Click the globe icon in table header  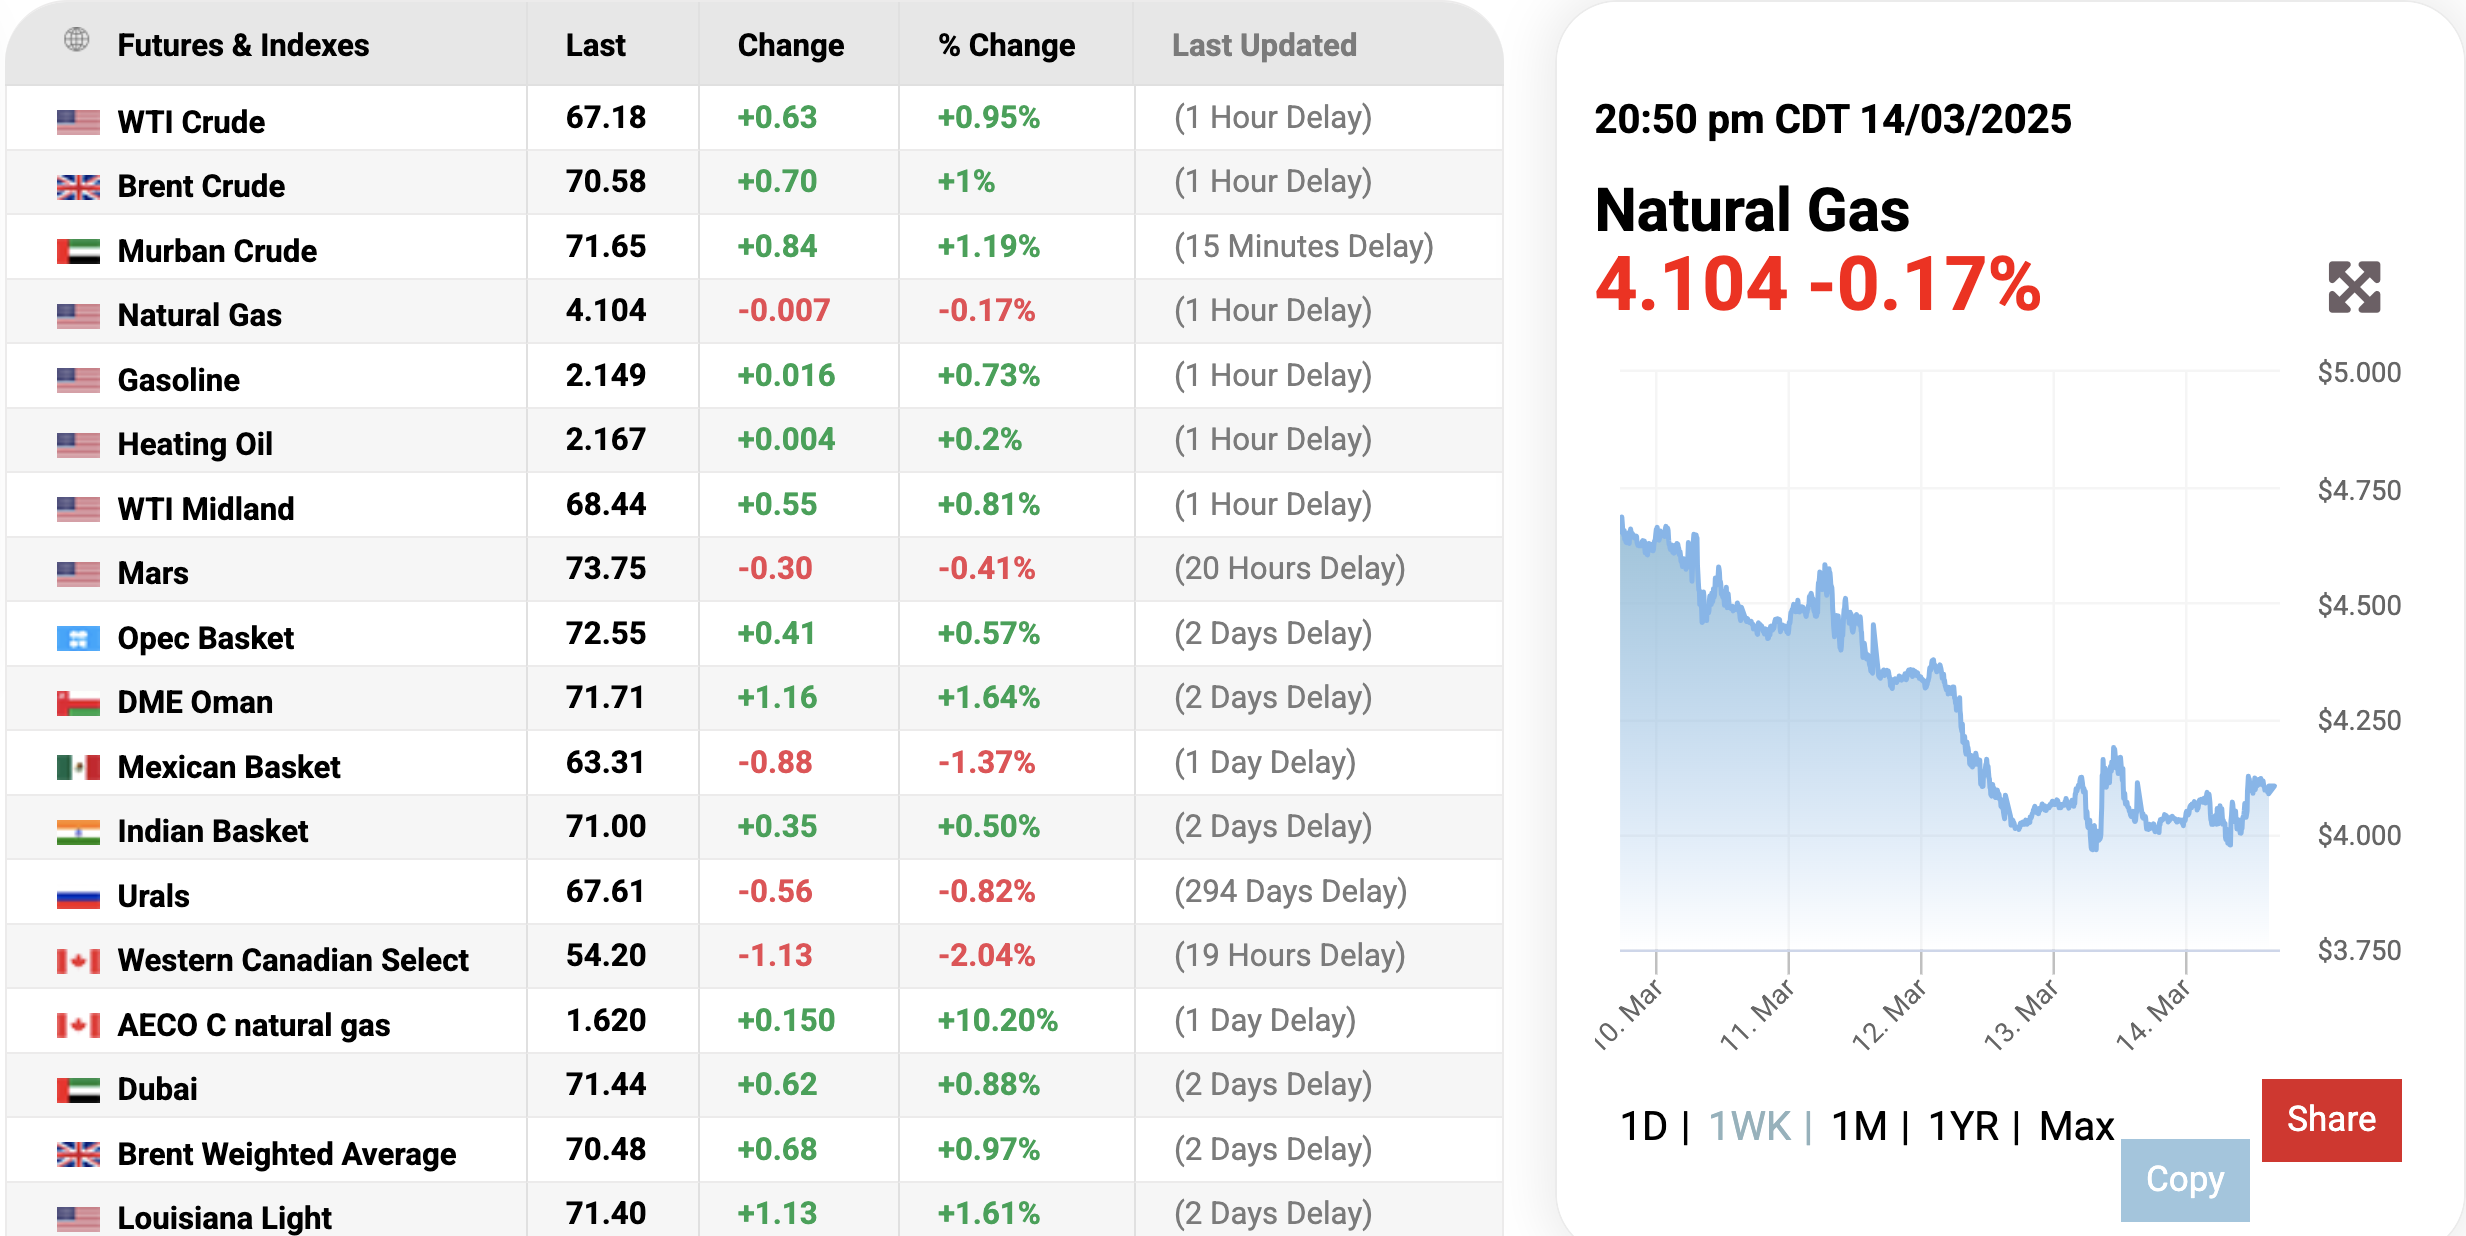tap(77, 40)
